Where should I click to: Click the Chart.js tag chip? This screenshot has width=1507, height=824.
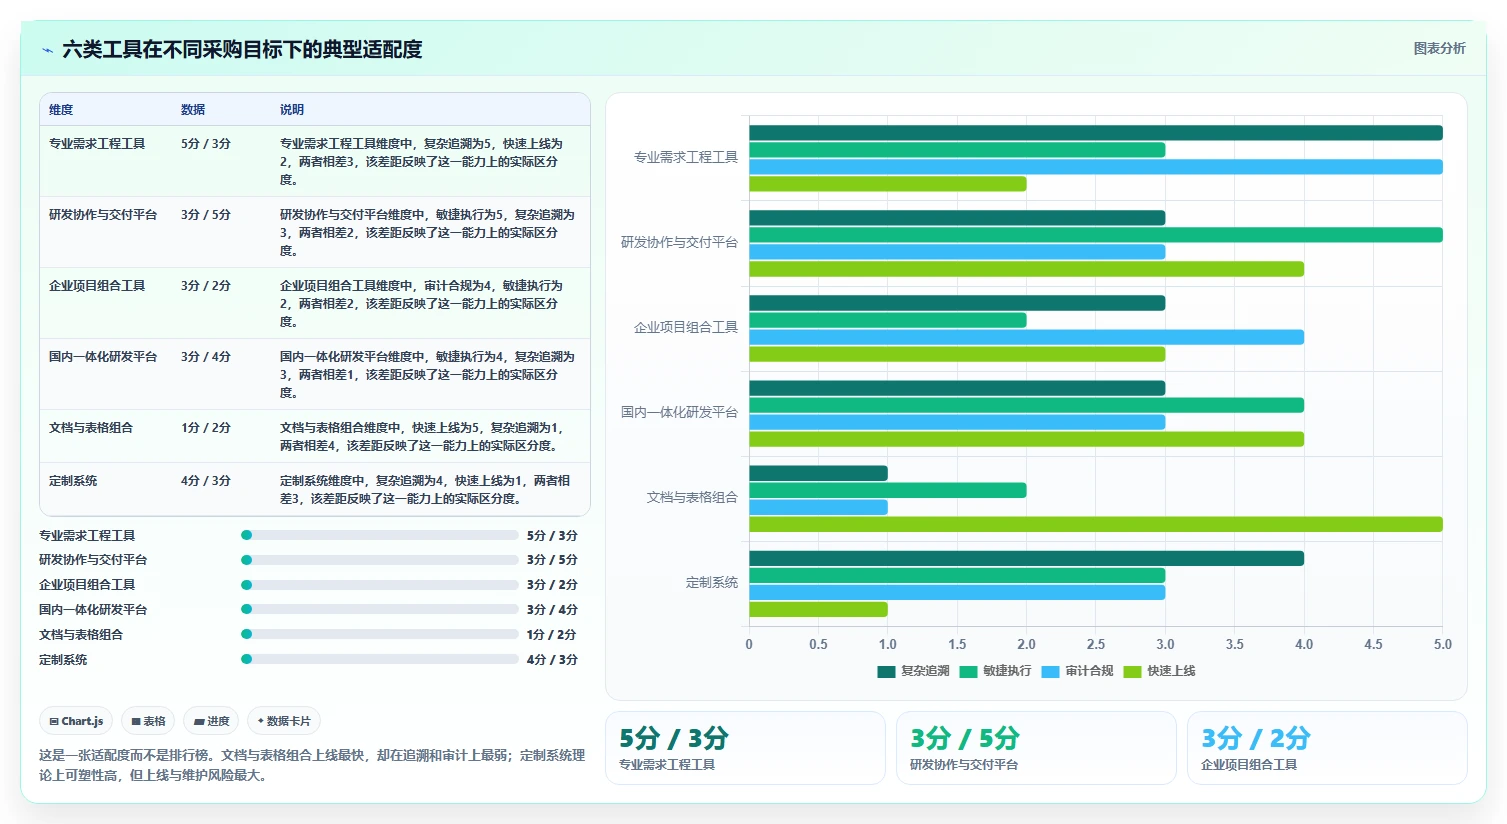(76, 721)
